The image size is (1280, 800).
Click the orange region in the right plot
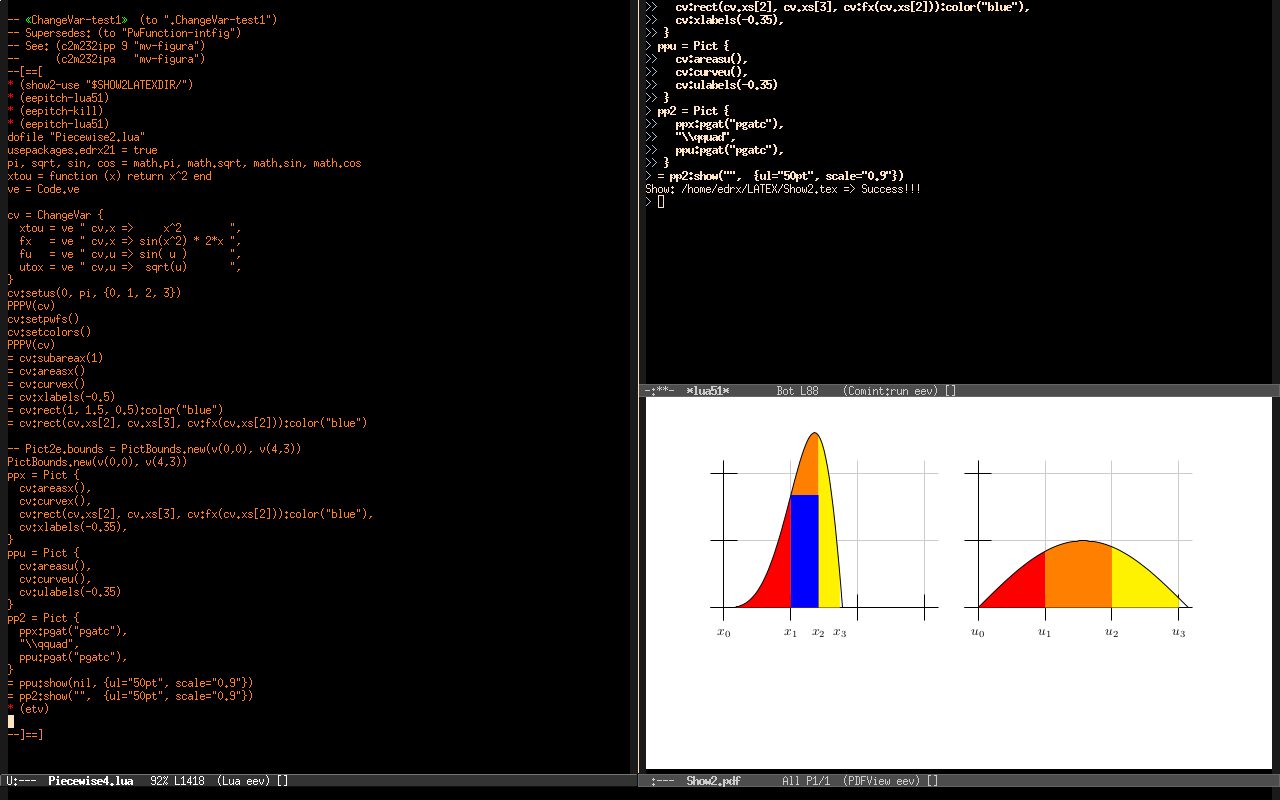(1078, 575)
